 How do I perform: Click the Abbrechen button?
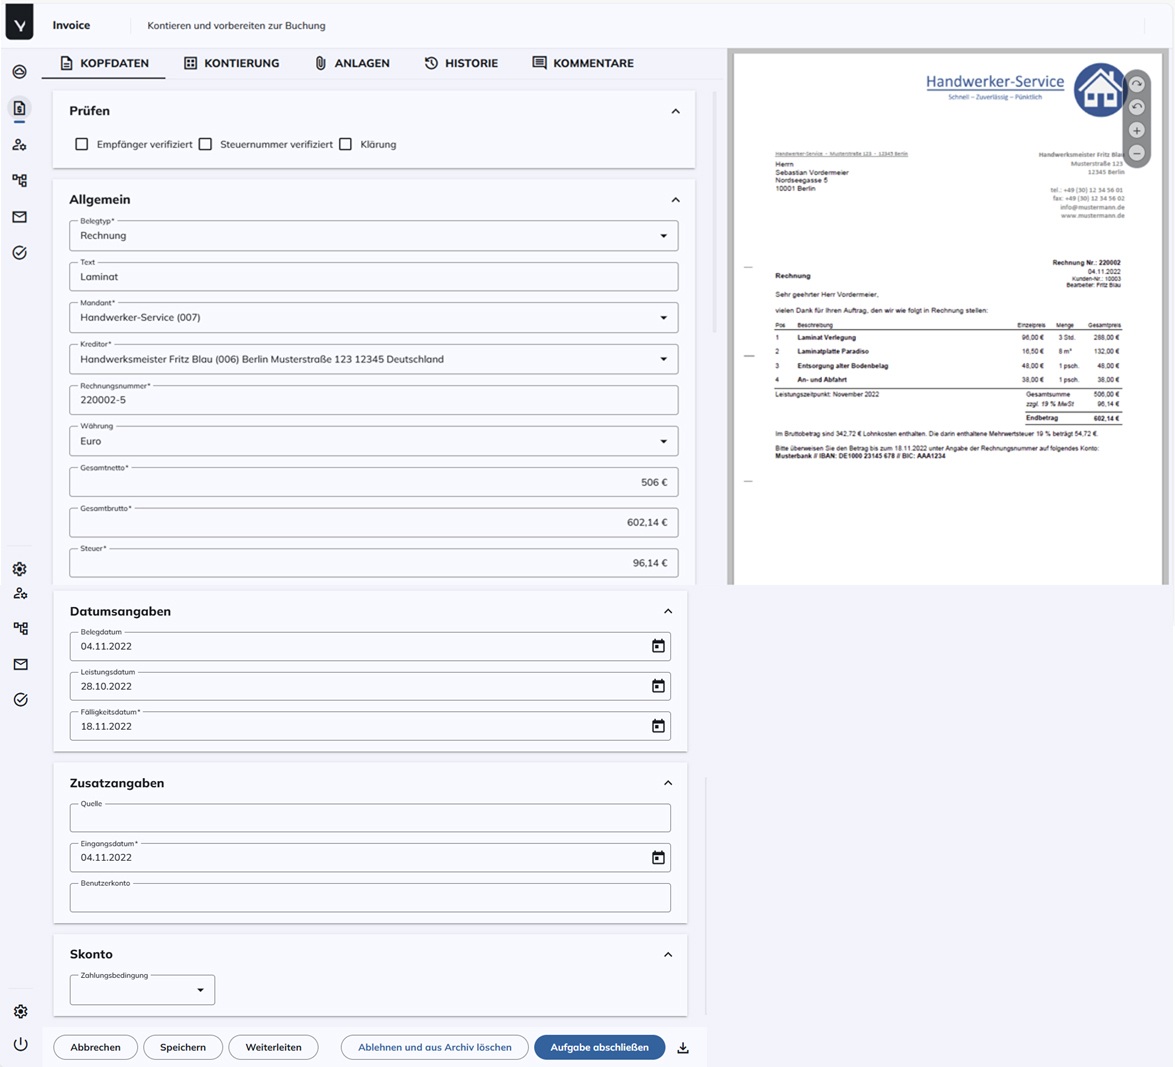(95, 1047)
